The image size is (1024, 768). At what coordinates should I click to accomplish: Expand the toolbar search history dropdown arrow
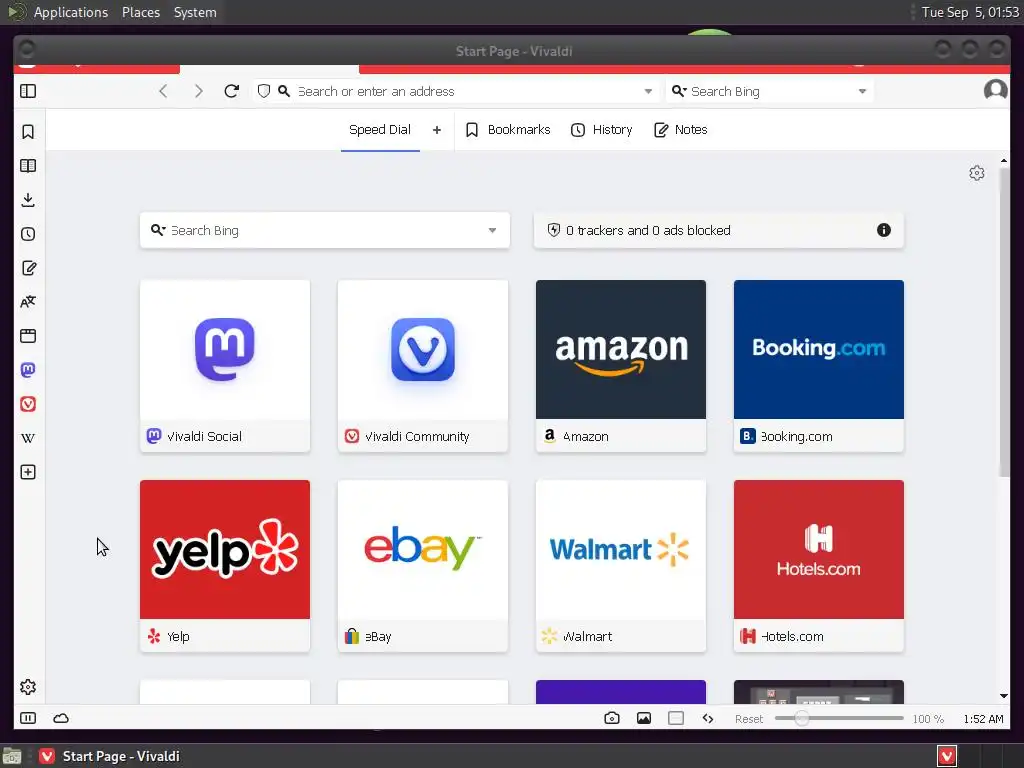pos(863,91)
